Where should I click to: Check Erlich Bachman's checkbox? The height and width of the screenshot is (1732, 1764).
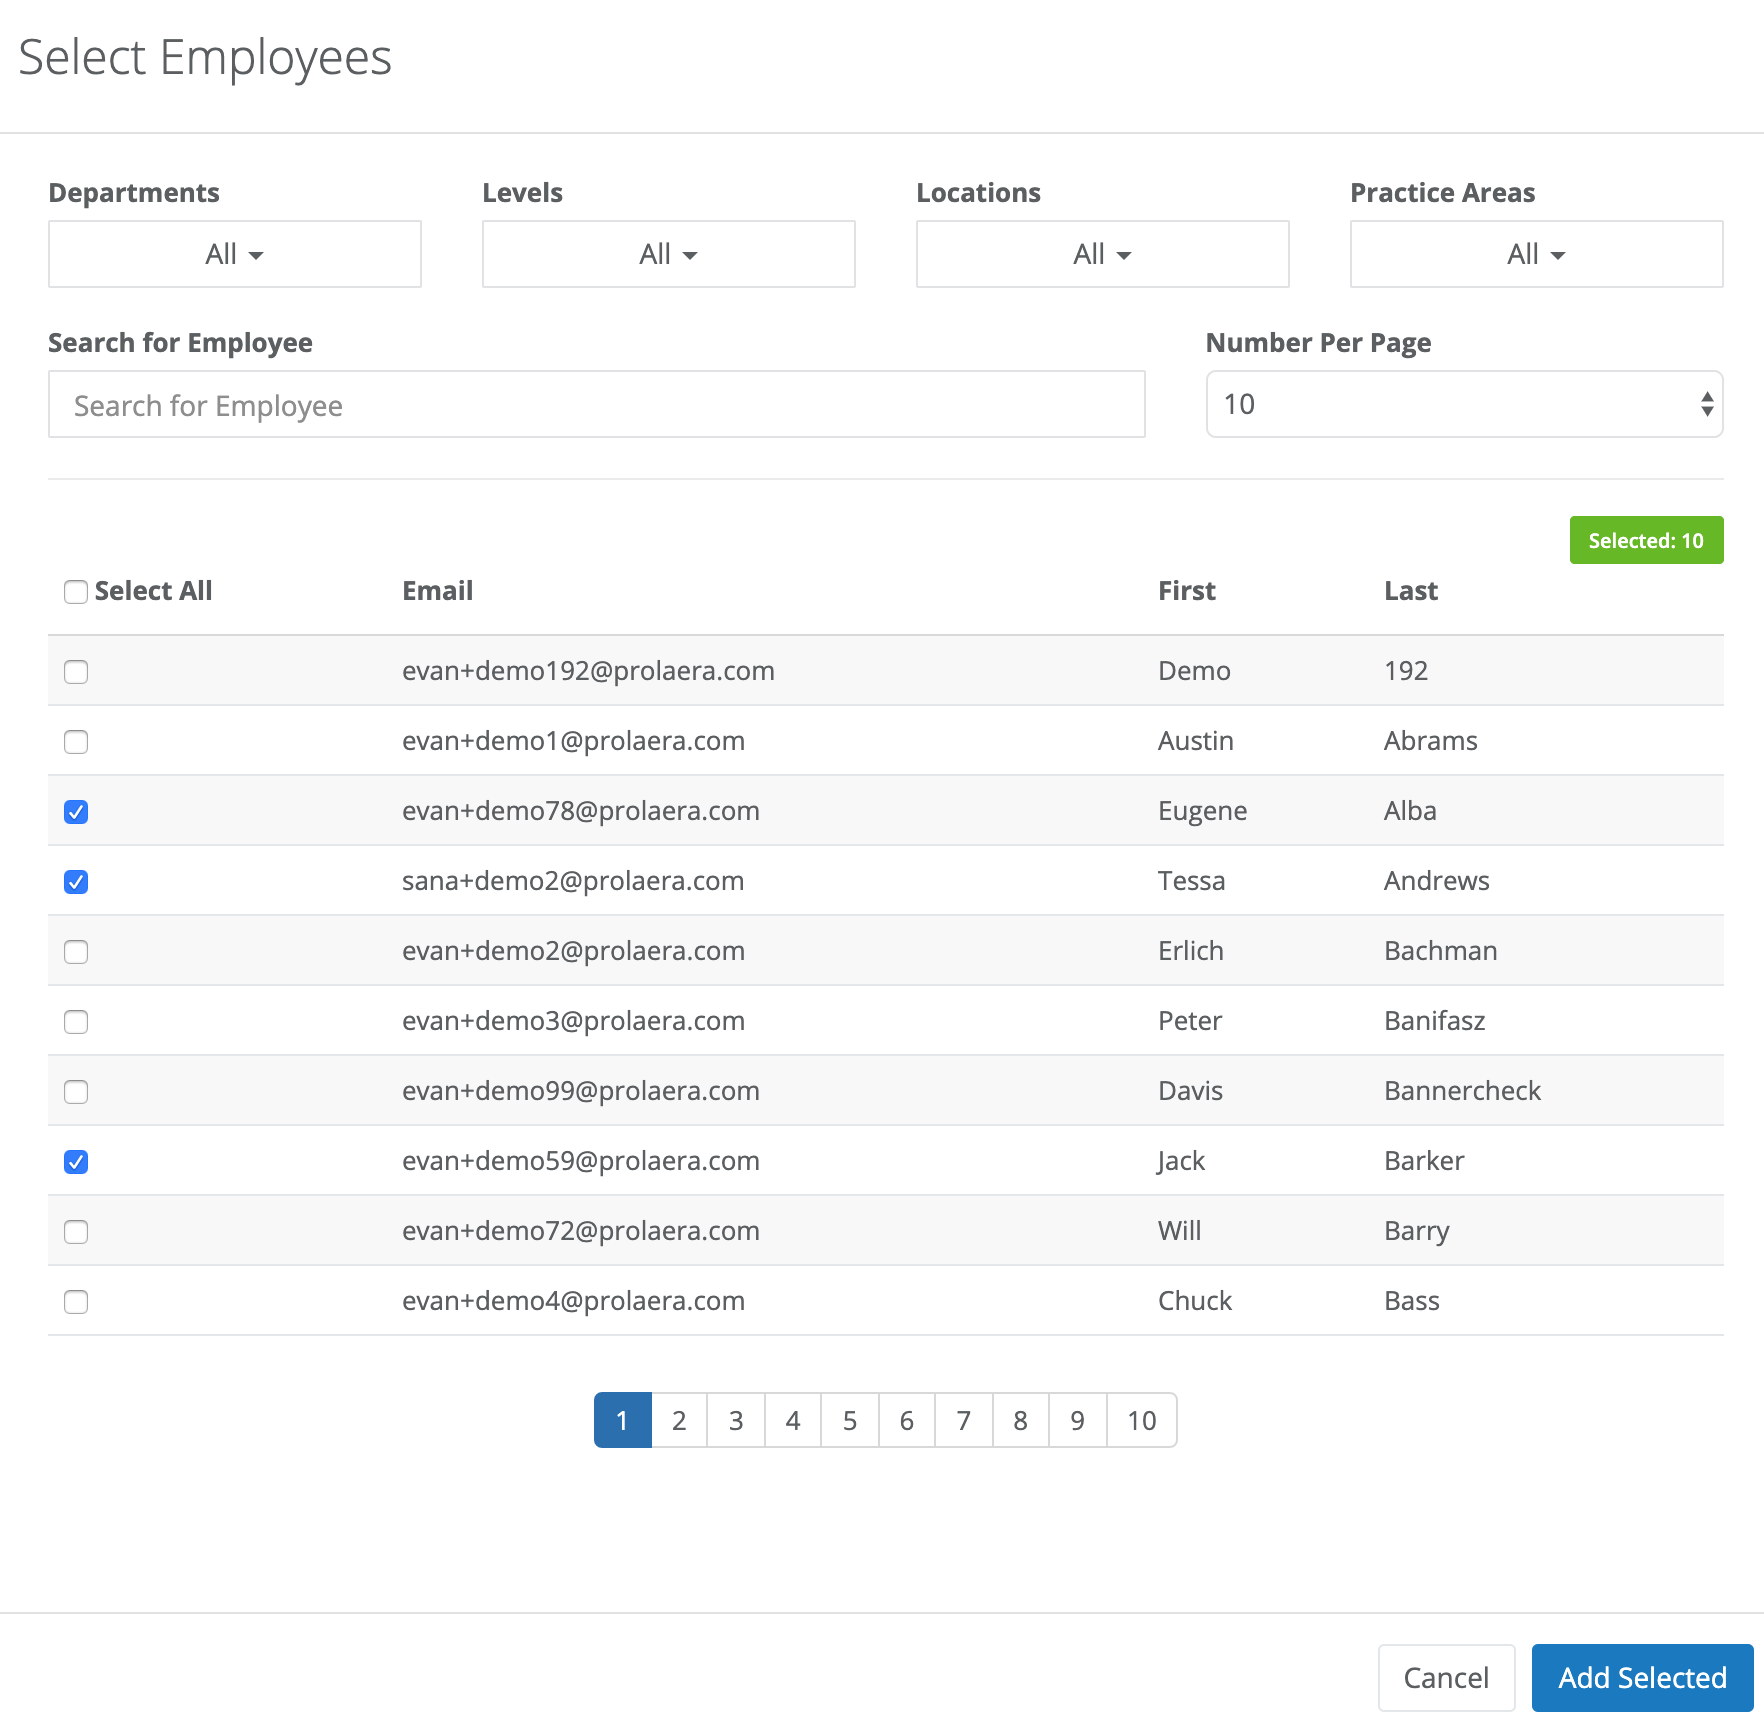point(76,952)
